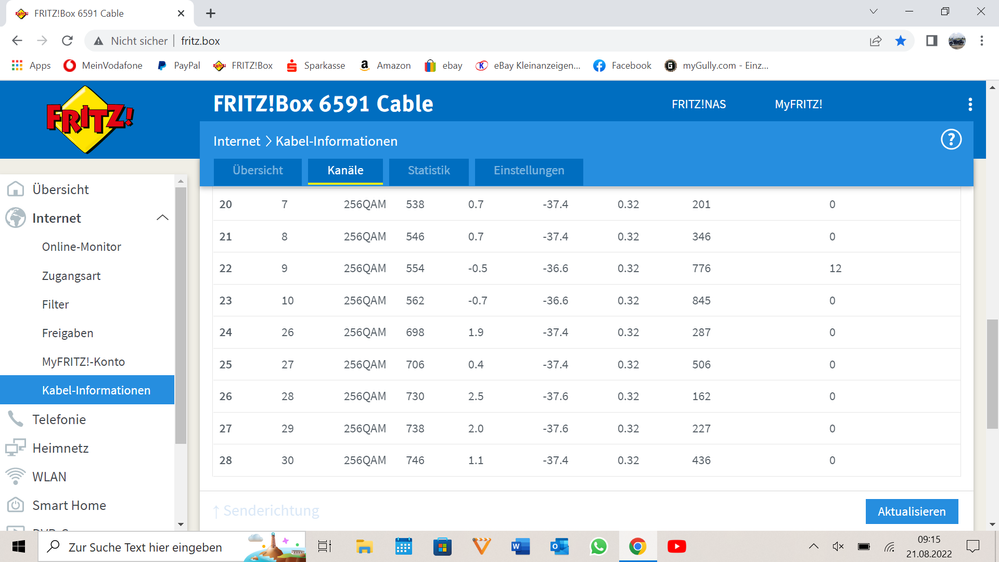
Task: Open Online-Monitor in the sidebar
Action: 82,247
